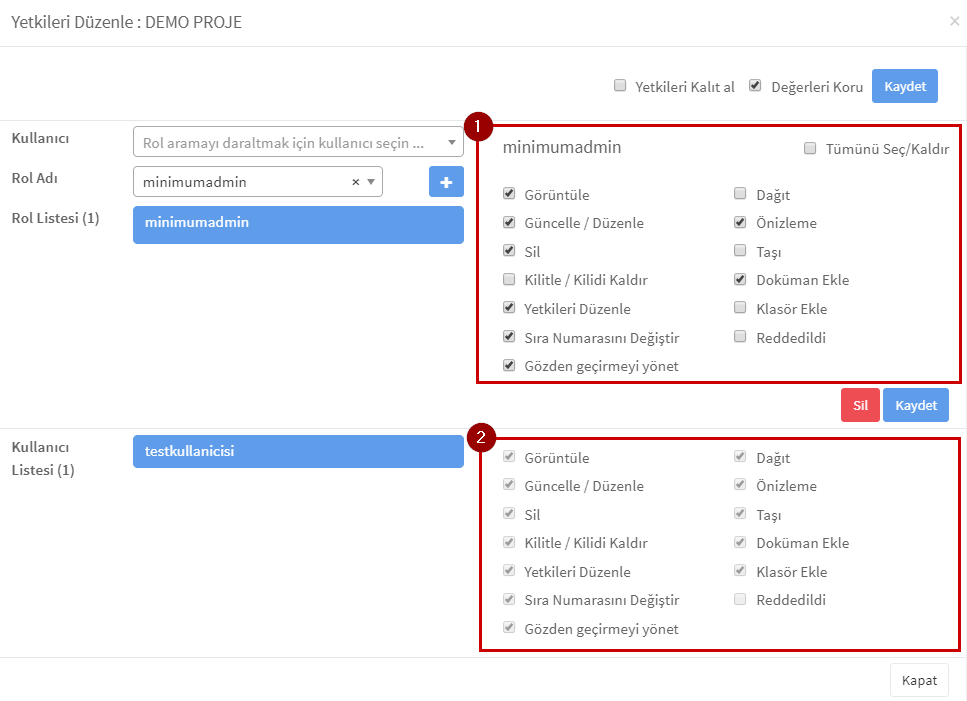Click the red Sil button
Screen dimensions: 967x701
tap(860, 405)
